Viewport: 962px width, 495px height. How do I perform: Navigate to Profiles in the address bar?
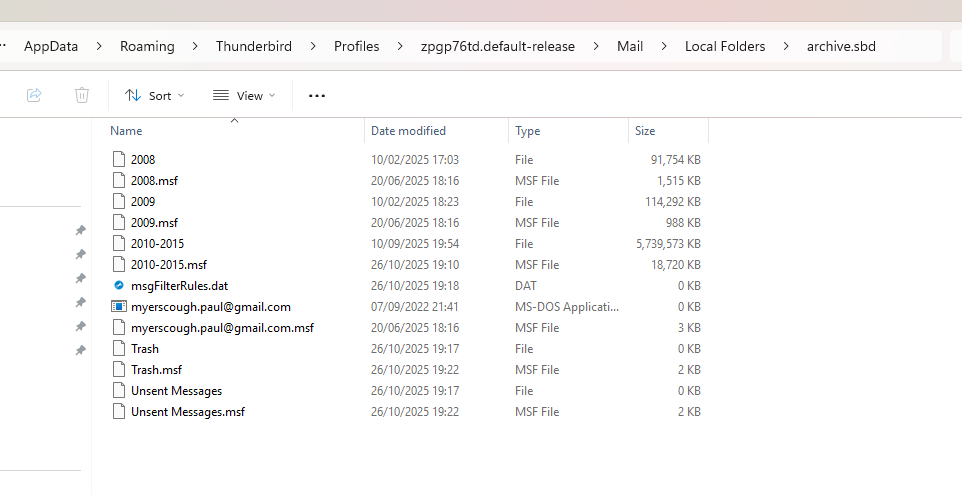356,46
